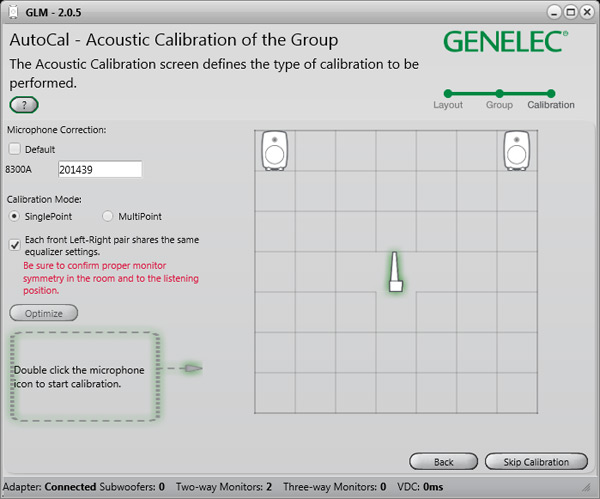Image resolution: width=600 pixels, height=499 pixels.
Task: Click the microphone icon in the grid
Action: tap(395, 272)
